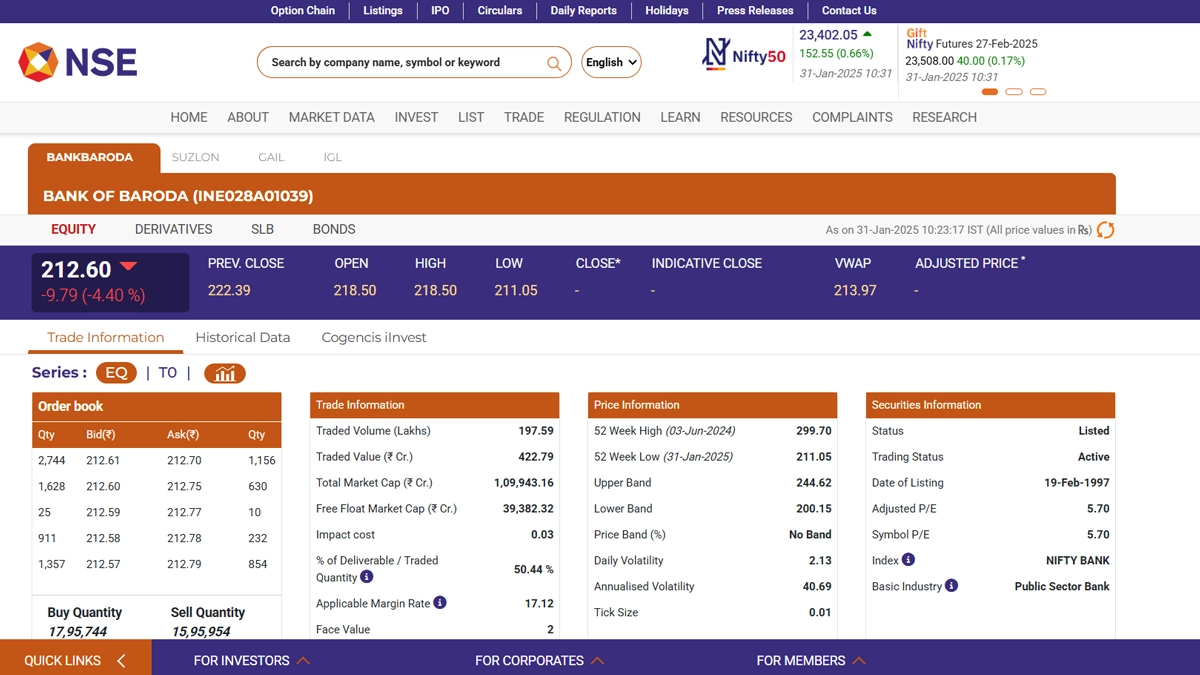Viewport: 1200px width, 675px height.
Task: Open the chart icon in Series row
Action: pyautogui.click(x=225, y=373)
